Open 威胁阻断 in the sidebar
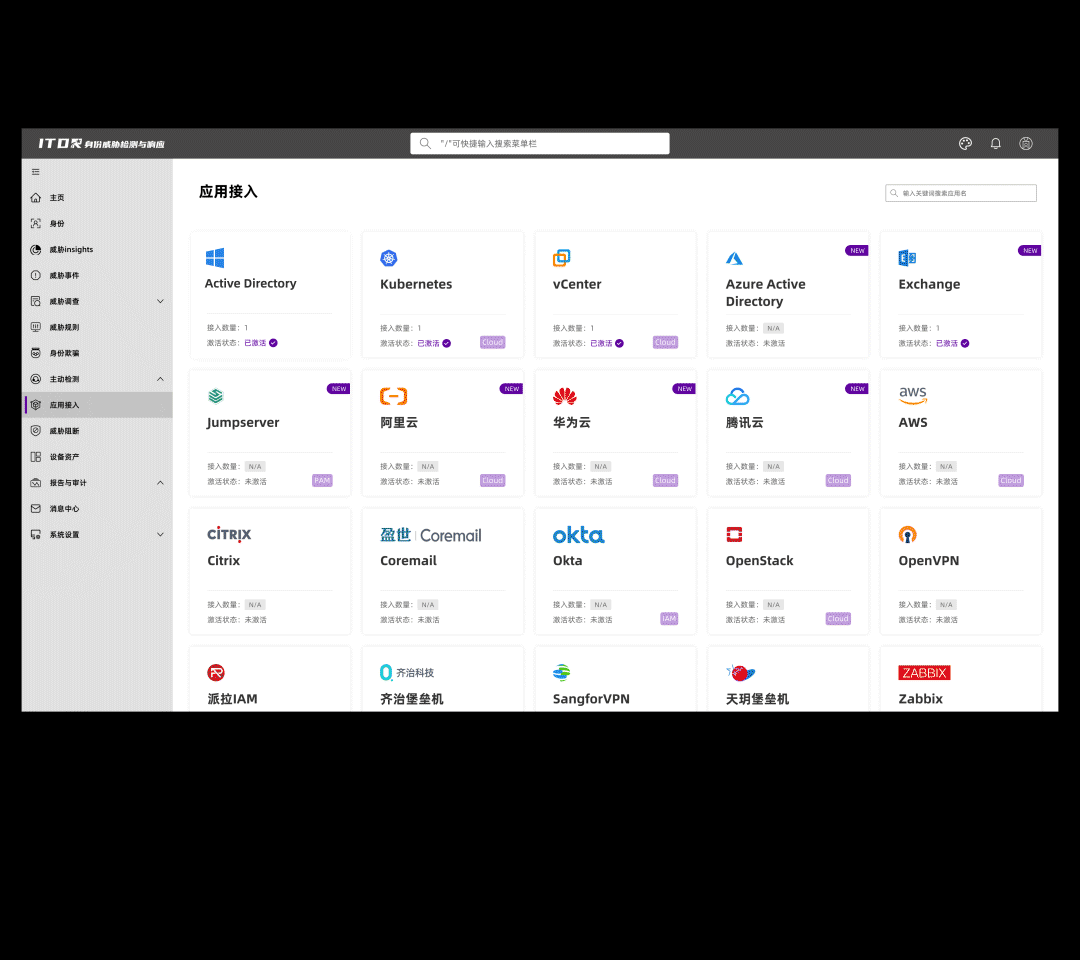1080x960 pixels. coord(97,431)
